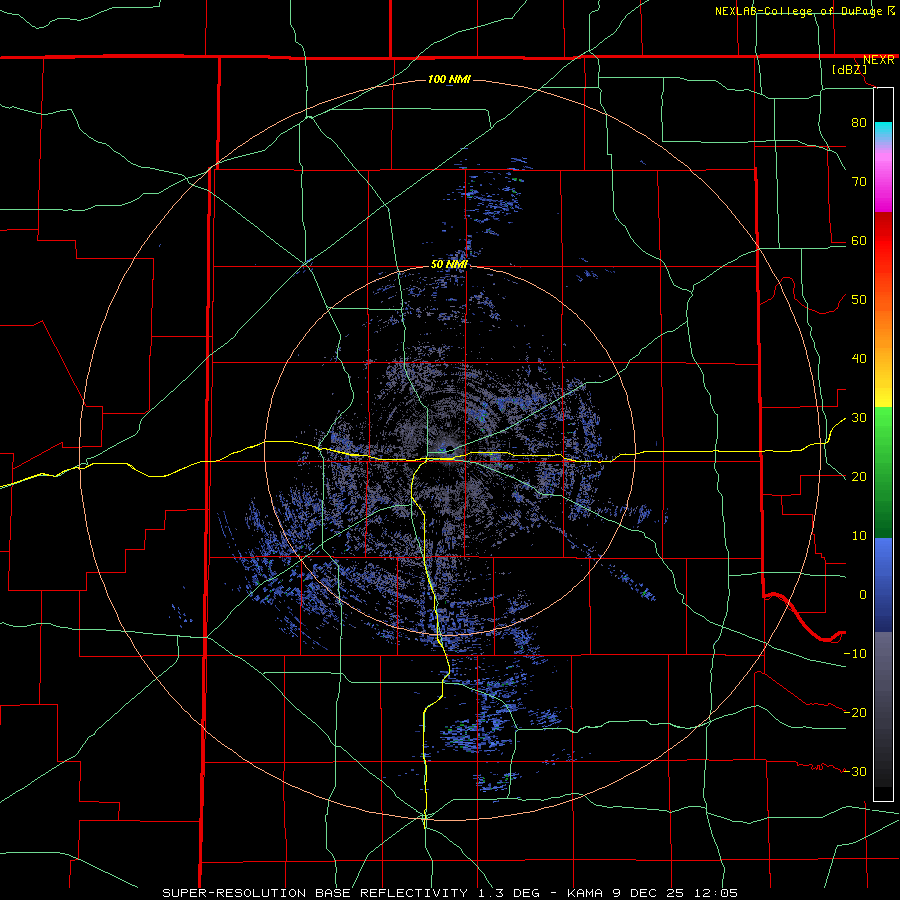Click the NEXLAB-College of DuPage watermark text
The image size is (900, 900).
(x=798, y=11)
